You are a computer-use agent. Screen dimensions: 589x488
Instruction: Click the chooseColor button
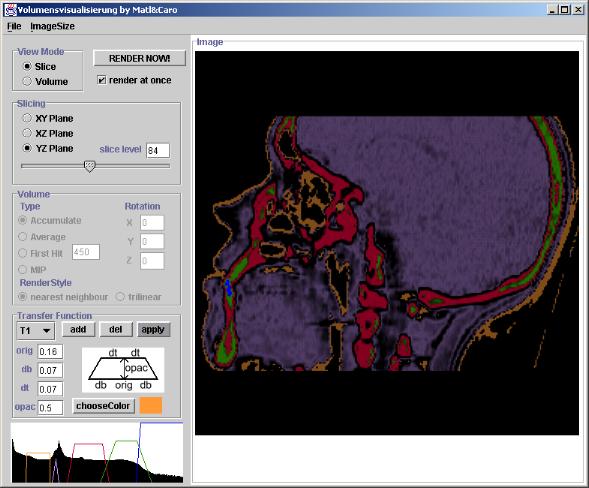coord(103,406)
